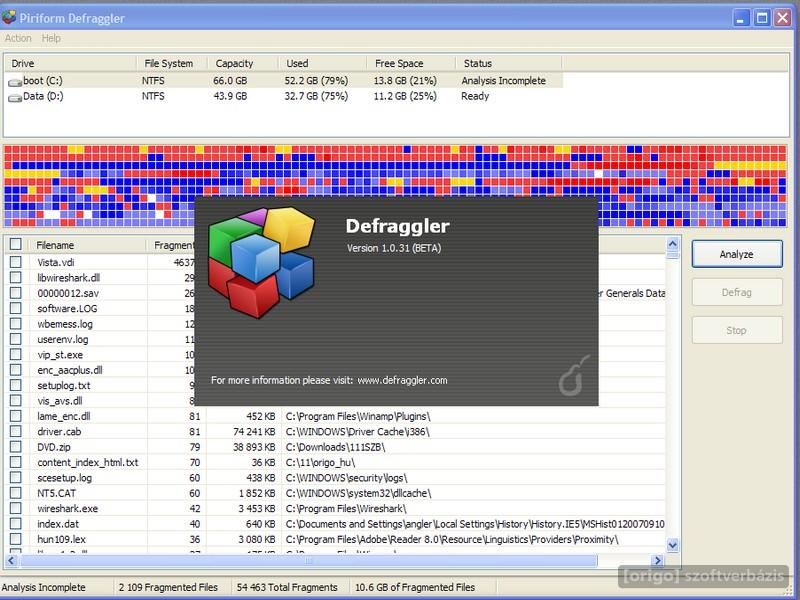Check the box for enc_aacplus.dll
The height and width of the screenshot is (600, 800).
coord(16,369)
